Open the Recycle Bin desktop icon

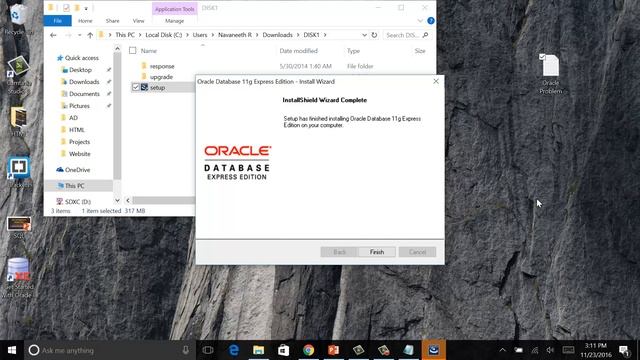coord(17,19)
